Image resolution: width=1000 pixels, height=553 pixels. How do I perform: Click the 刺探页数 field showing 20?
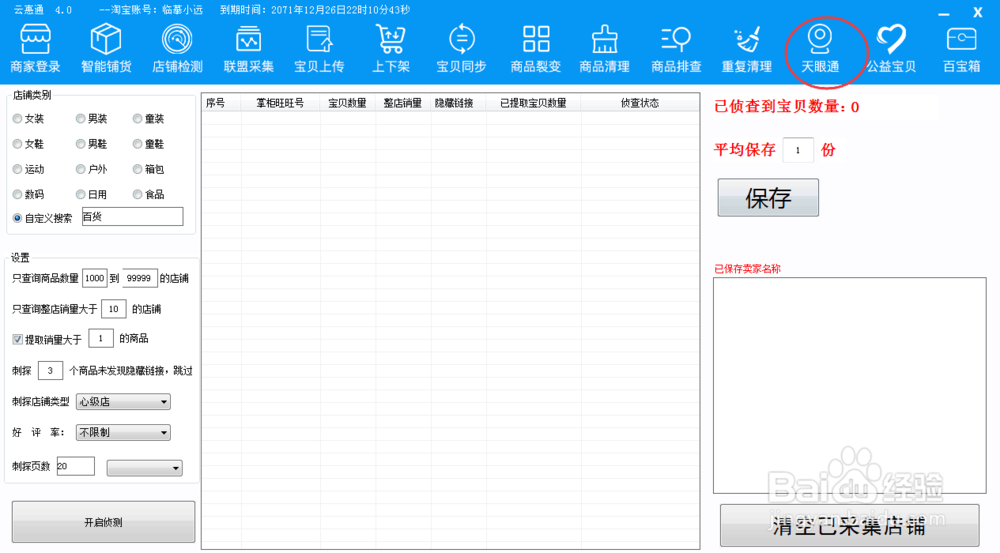(76, 466)
